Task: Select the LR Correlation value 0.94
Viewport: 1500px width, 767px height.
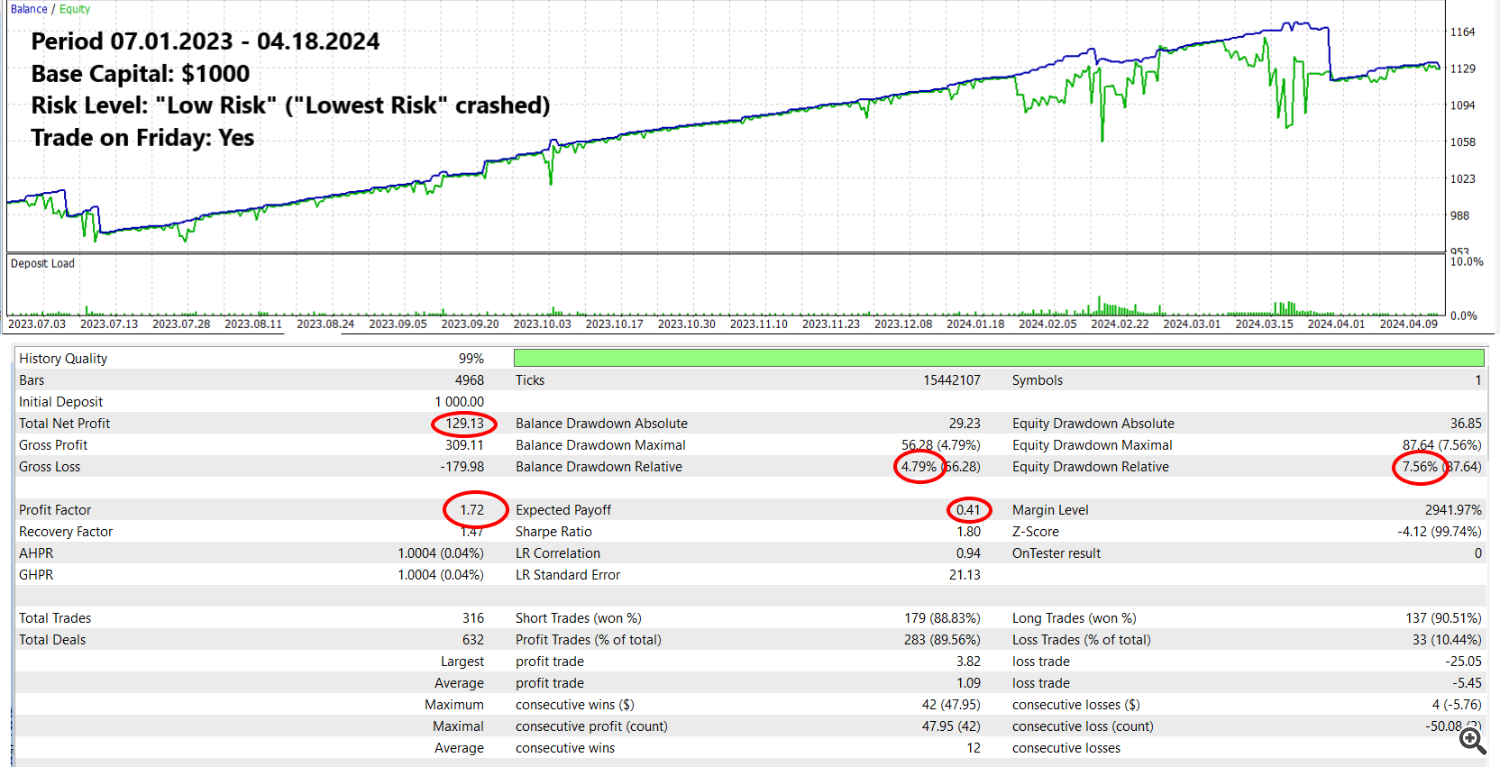Action: pos(967,554)
